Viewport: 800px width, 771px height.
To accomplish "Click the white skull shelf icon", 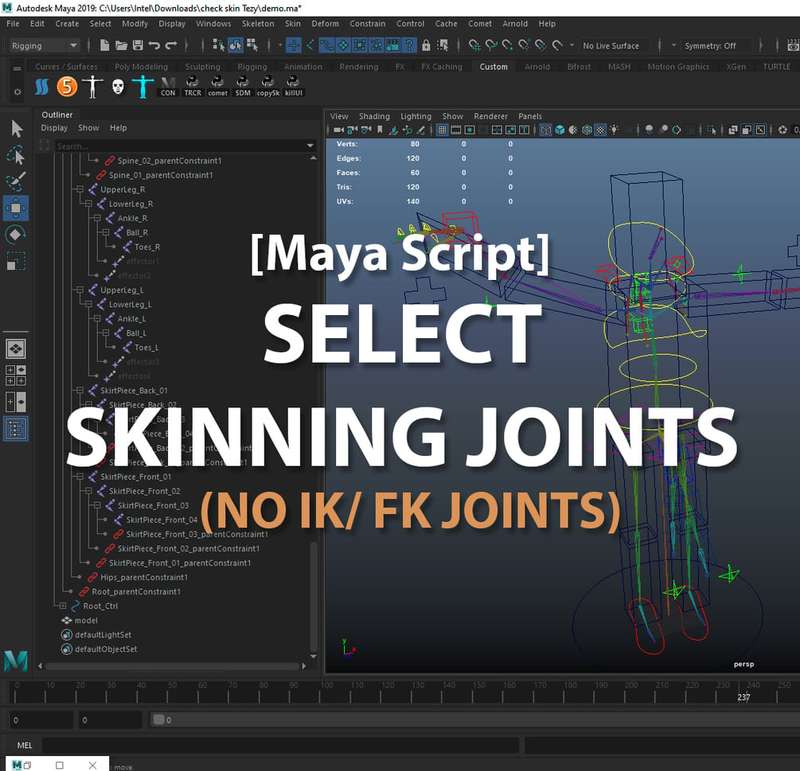I will [118, 86].
